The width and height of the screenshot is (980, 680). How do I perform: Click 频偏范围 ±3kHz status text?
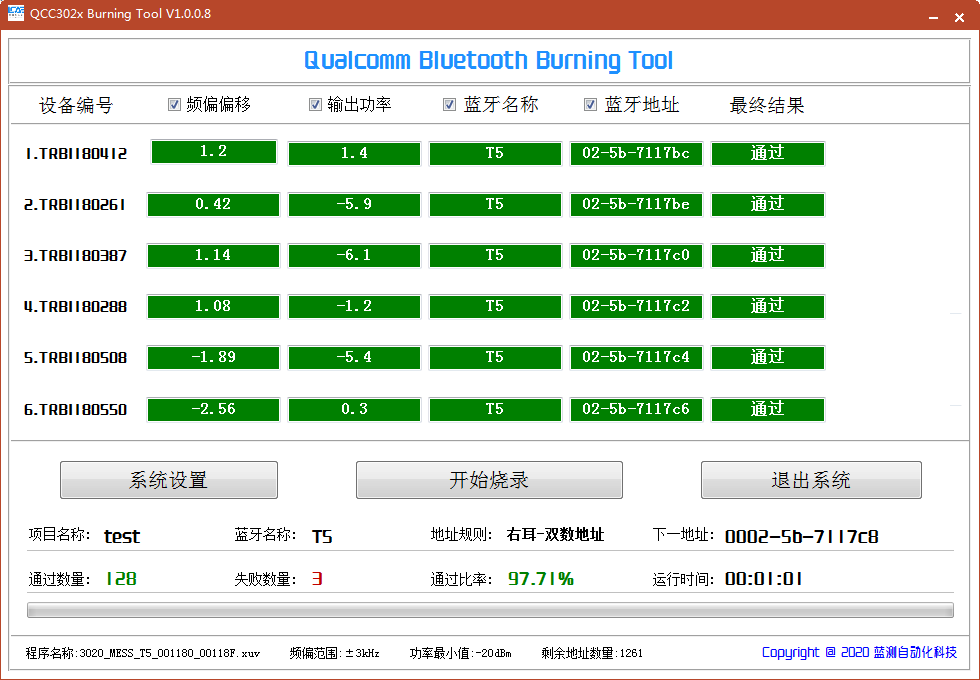click(334, 654)
